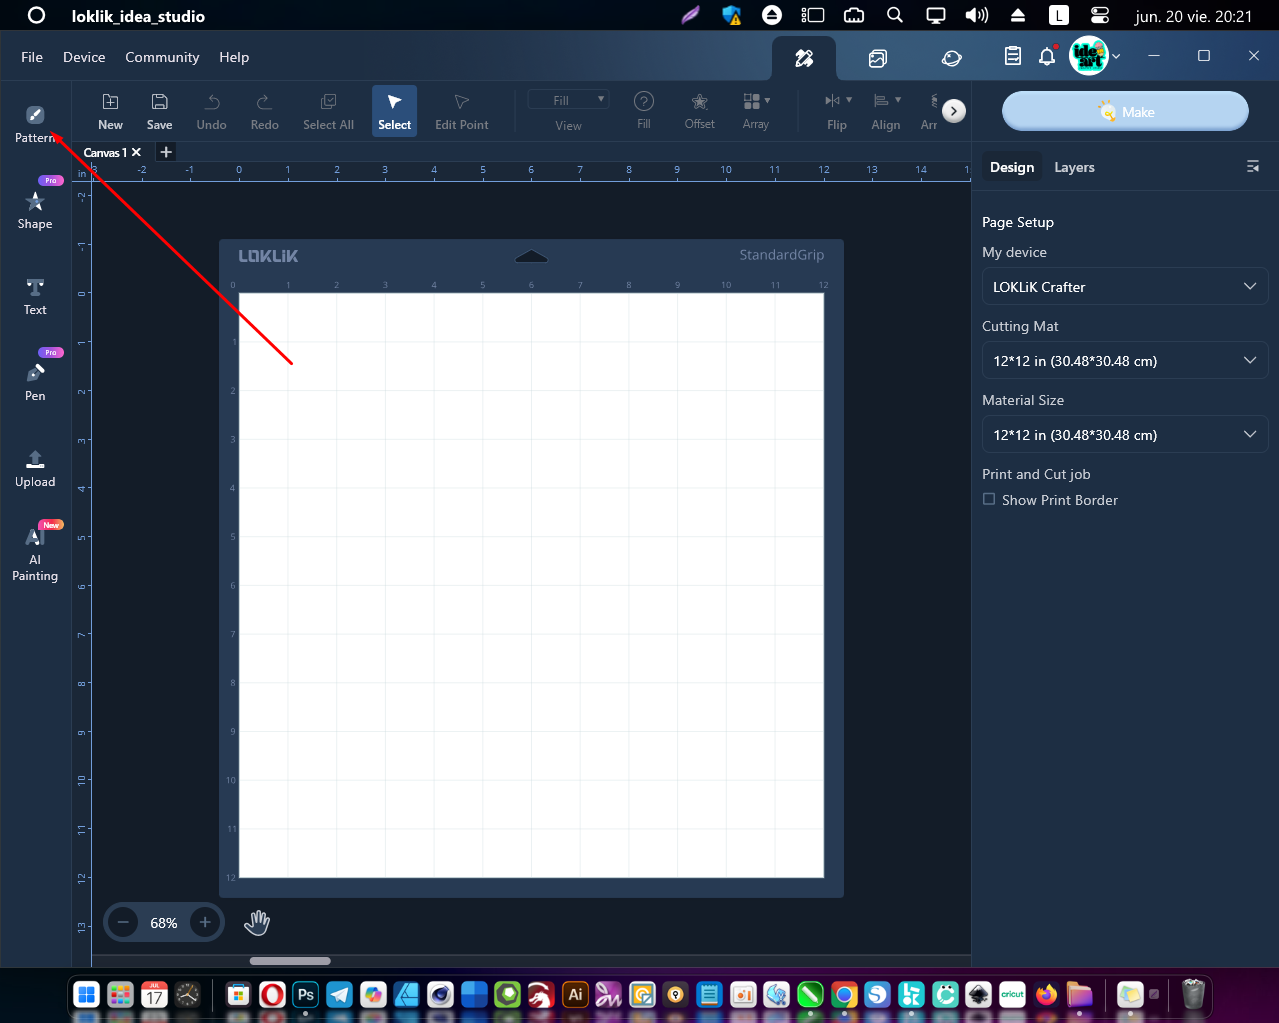Open Telegram from the dock
1279x1023 pixels.
point(340,995)
